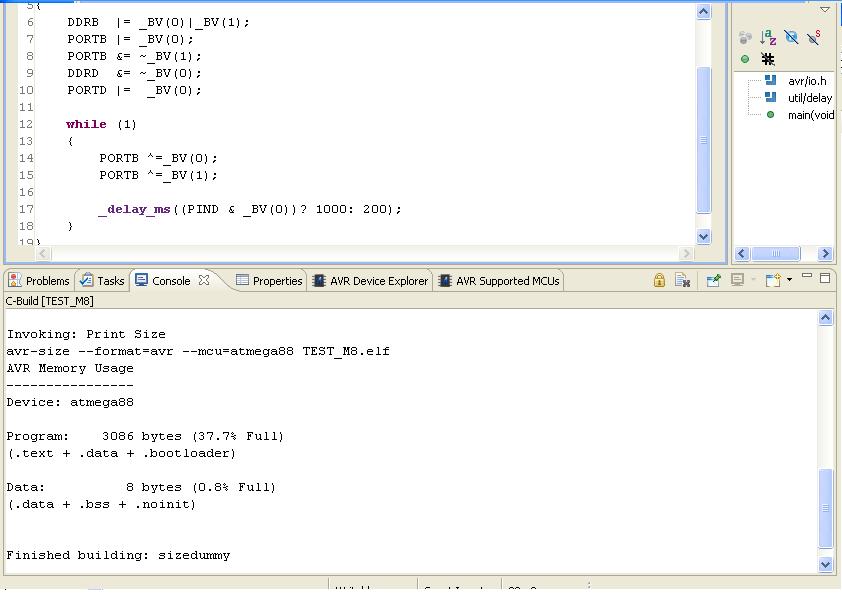Click 'AVR Memory Usage' heading
This screenshot has height=596, width=842.
pos(70,368)
